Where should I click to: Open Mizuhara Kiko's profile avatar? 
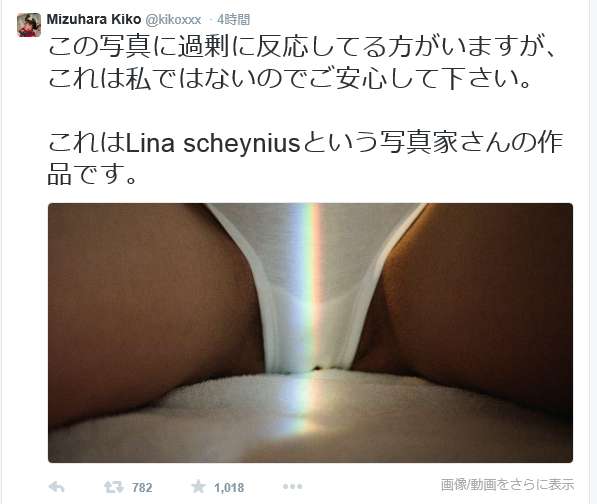coord(29,25)
